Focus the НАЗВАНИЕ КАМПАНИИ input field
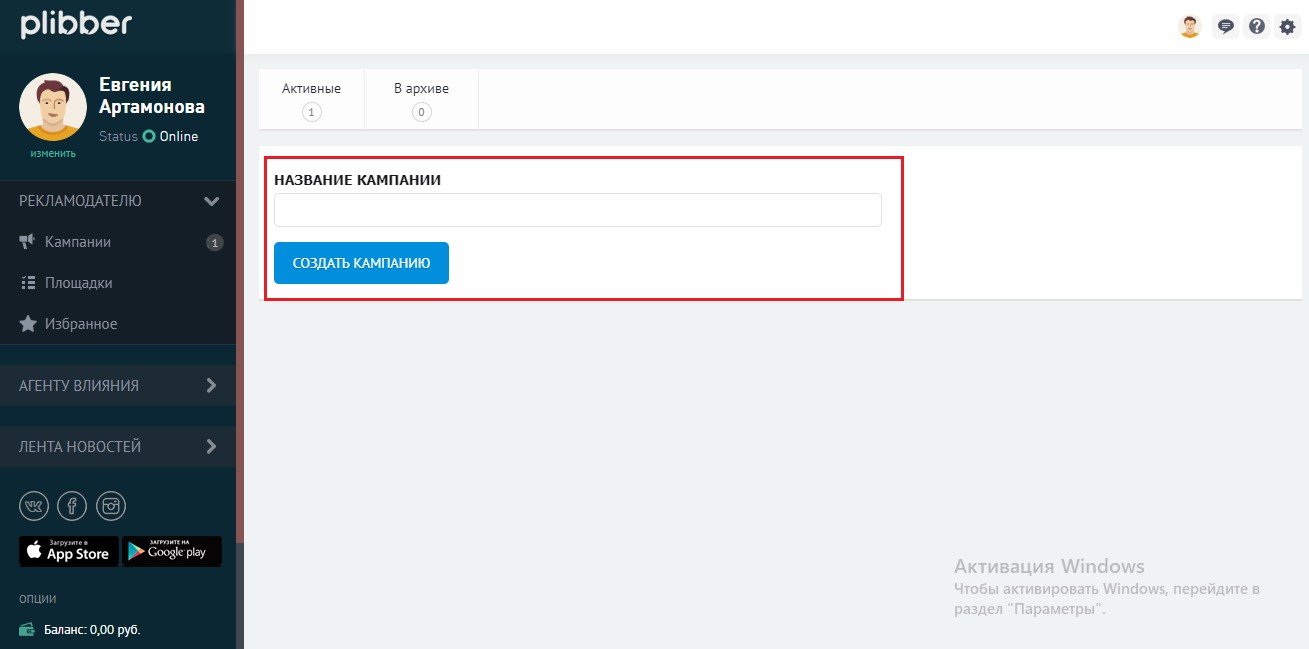Screen dimensions: 1309x649 click(578, 210)
